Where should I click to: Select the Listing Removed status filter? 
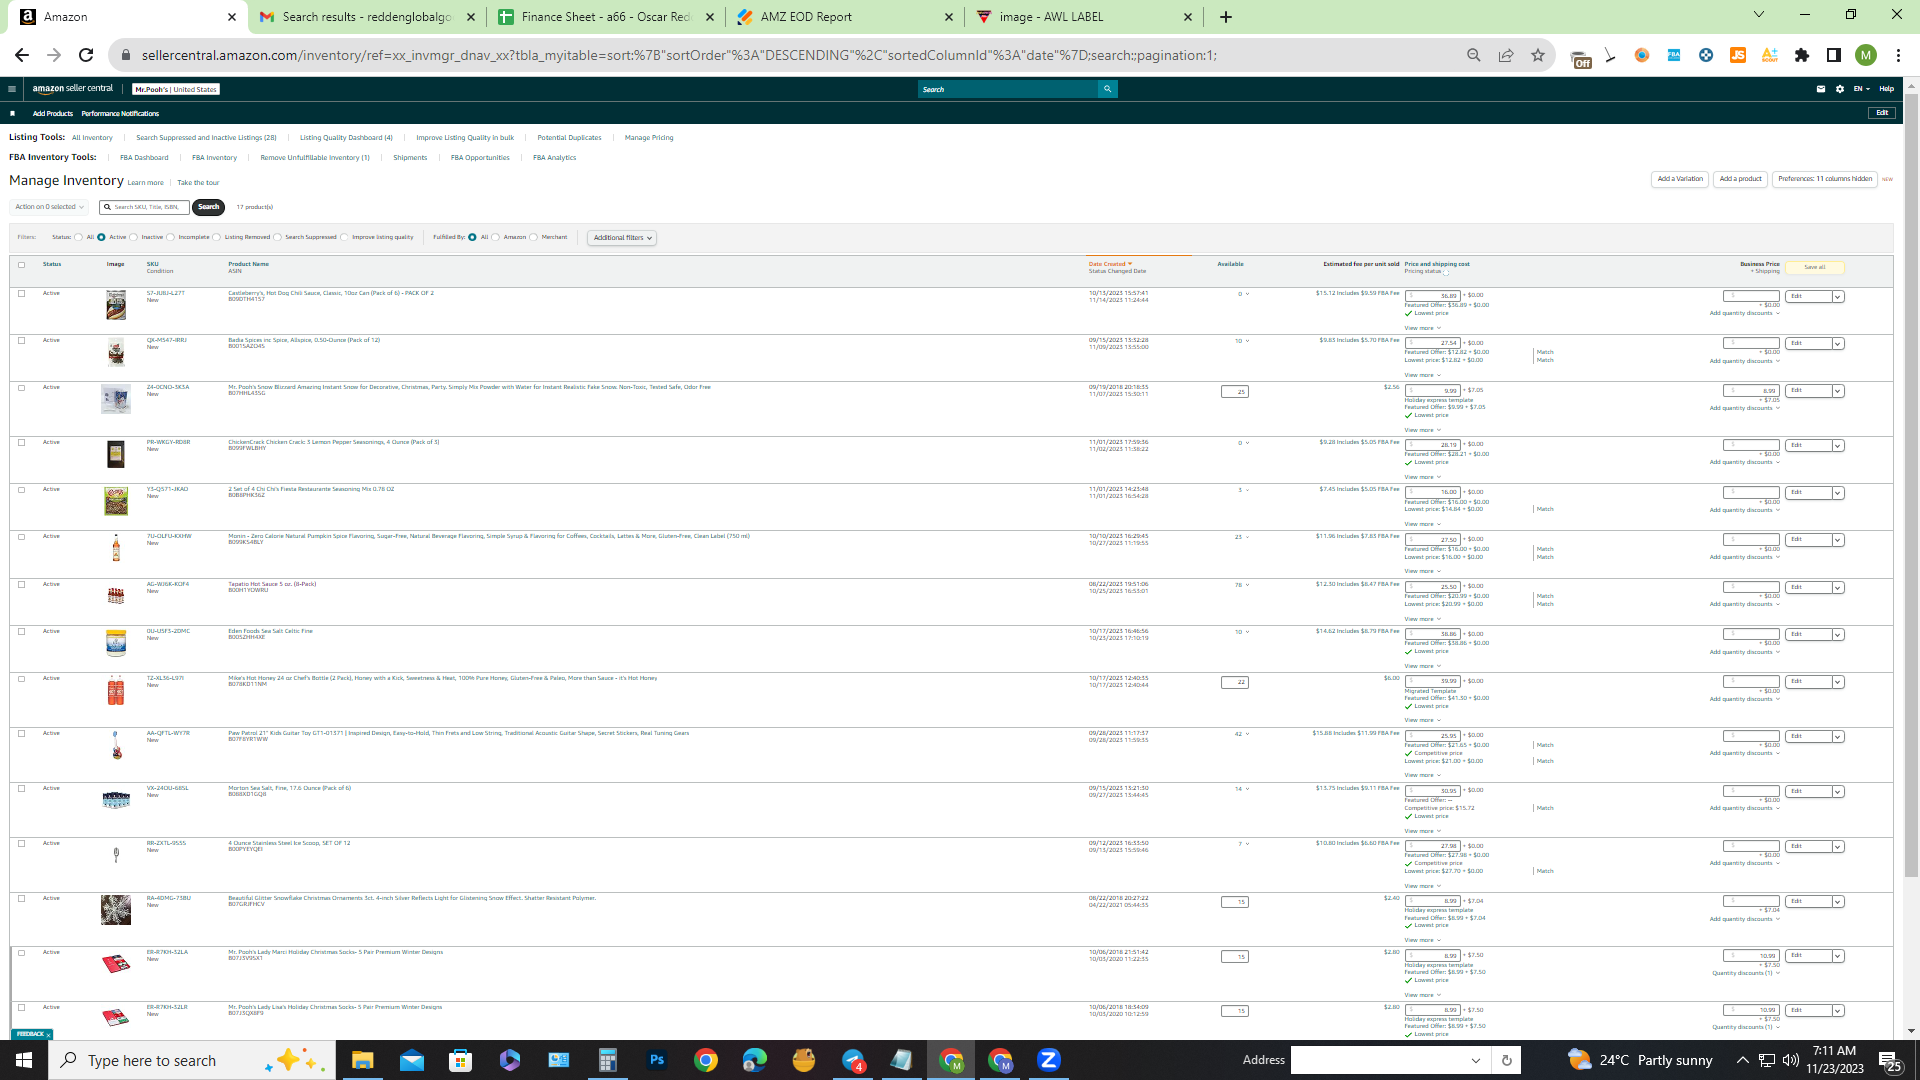217,238
